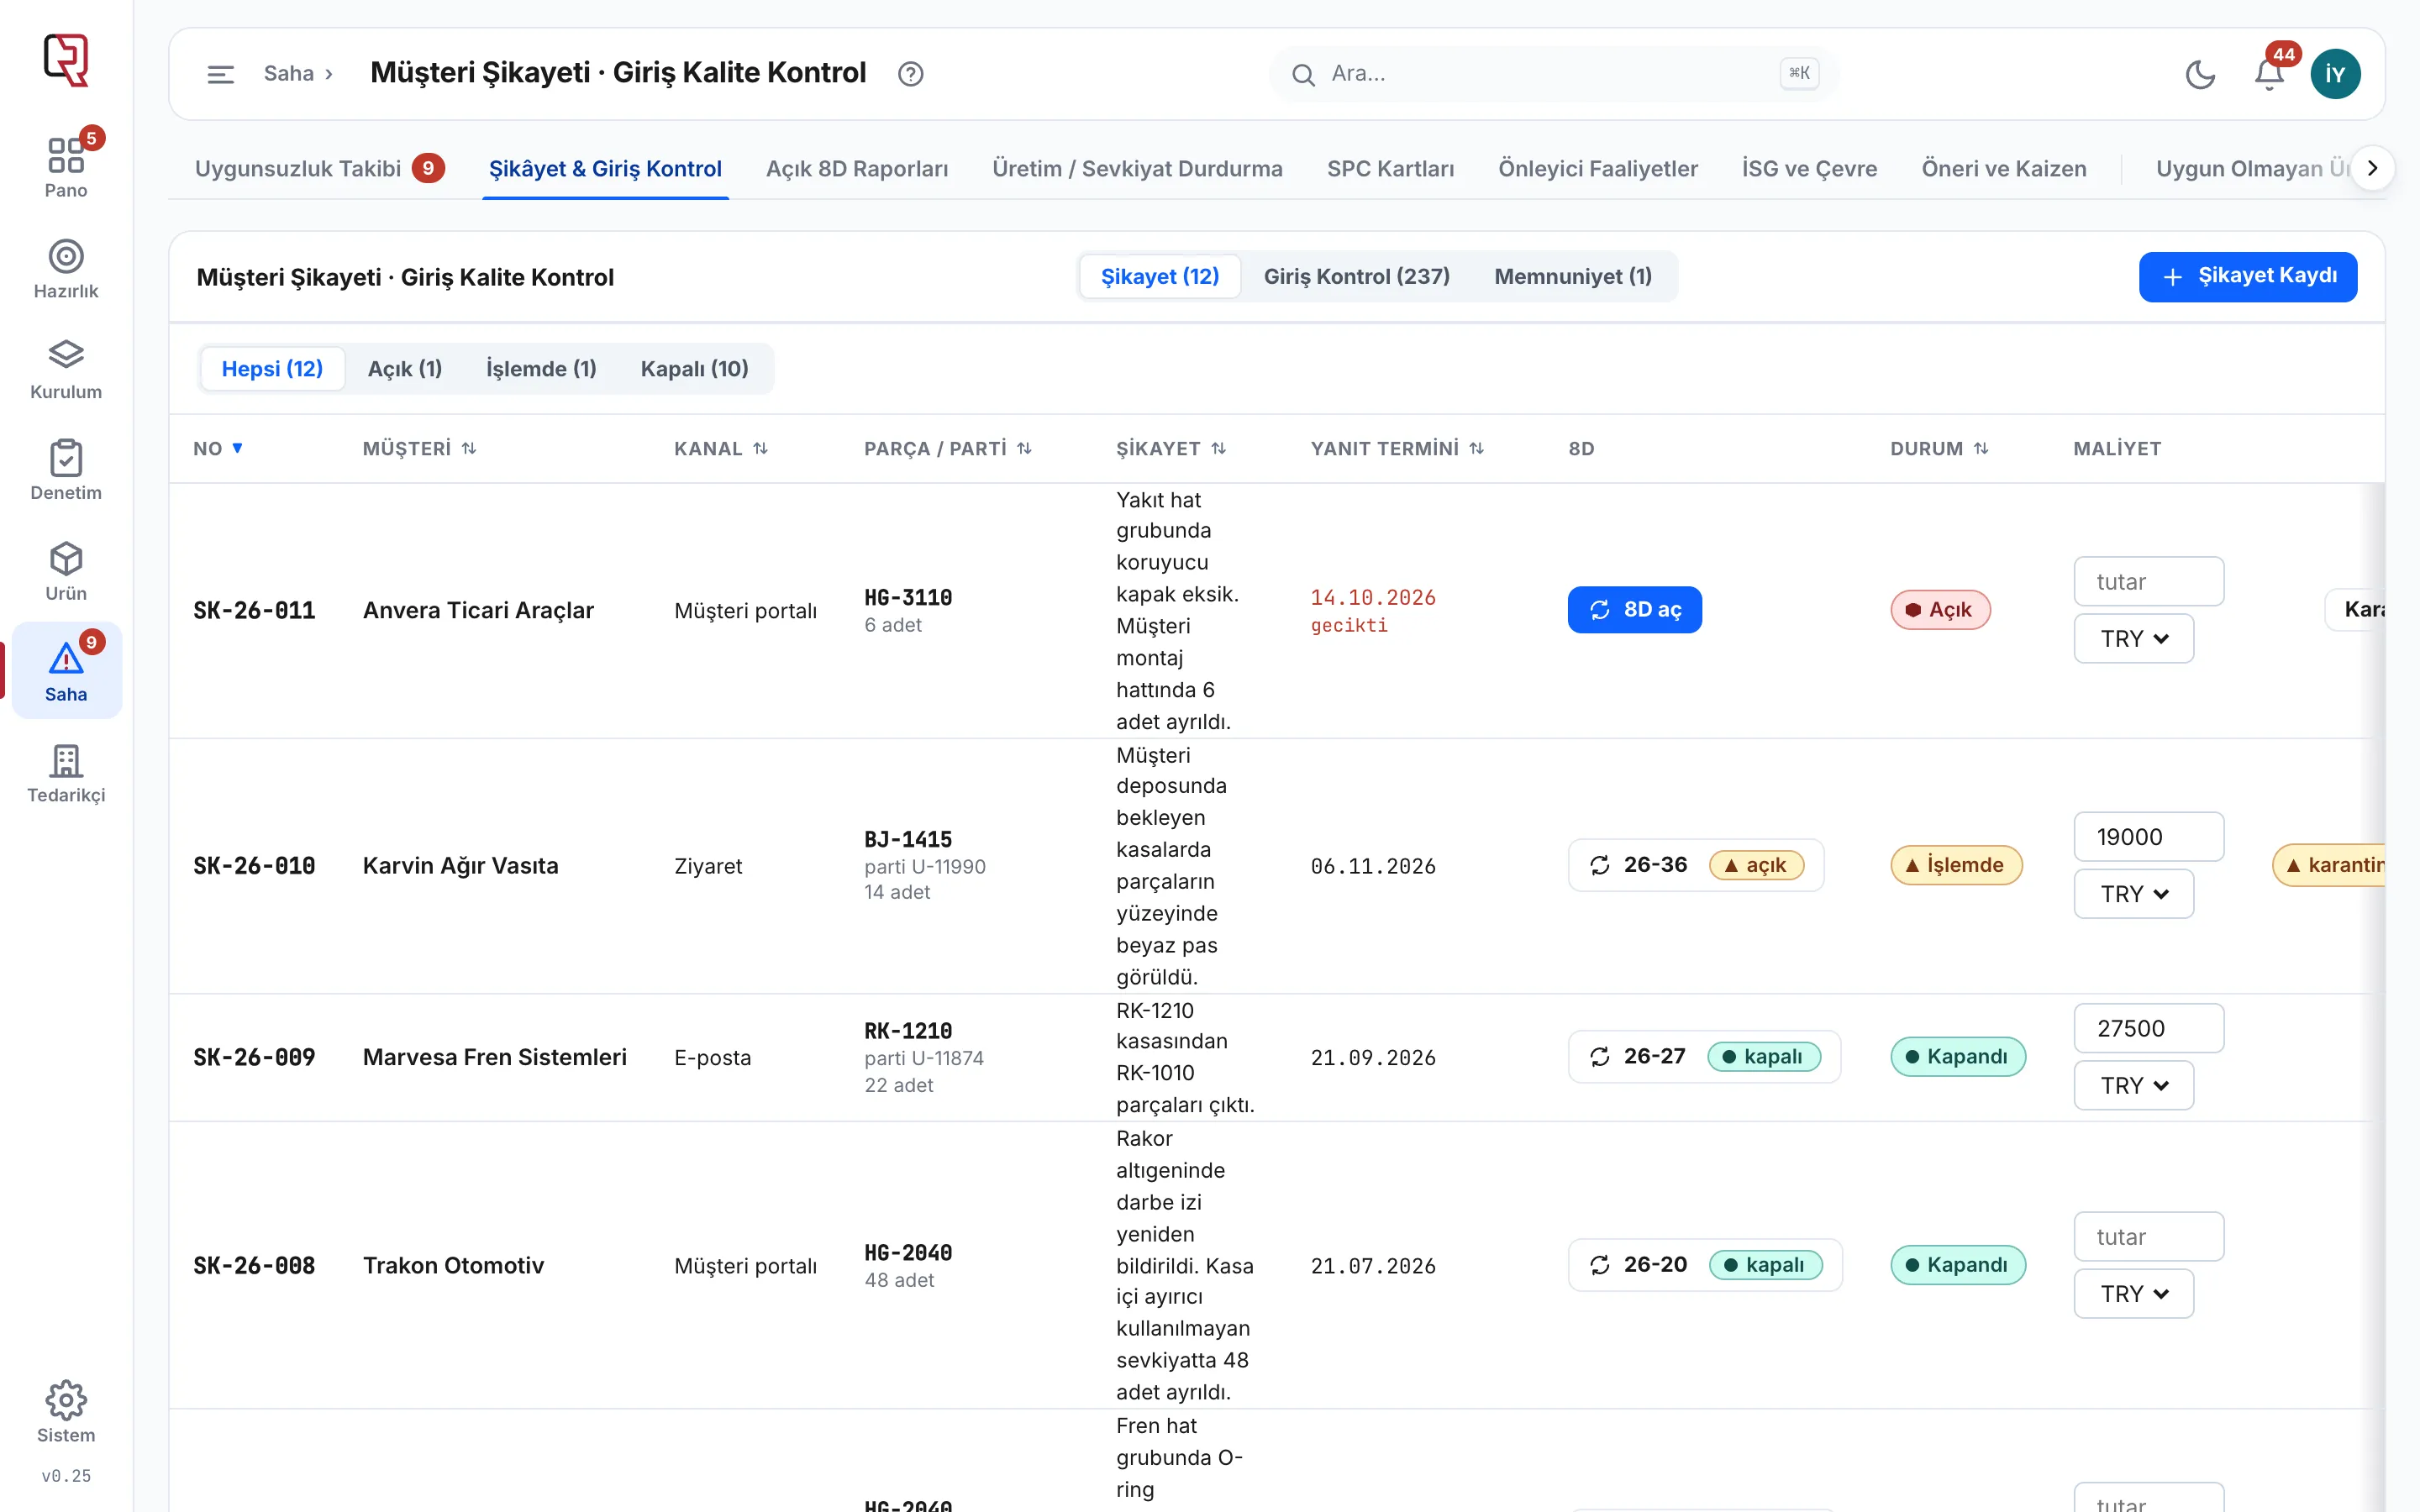Click the 8D aç button
Screen dimensions: 2420x1512
[x=1634, y=609]
